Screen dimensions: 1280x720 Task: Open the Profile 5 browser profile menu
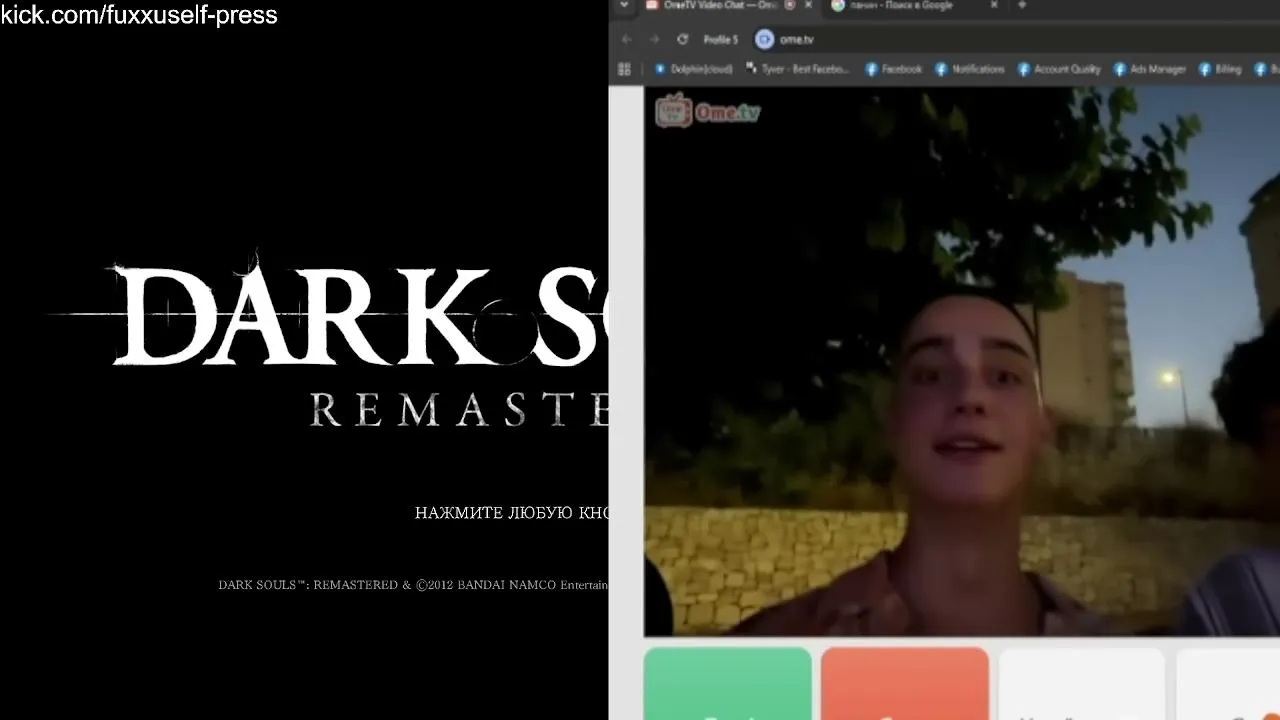tap(720, 39)
